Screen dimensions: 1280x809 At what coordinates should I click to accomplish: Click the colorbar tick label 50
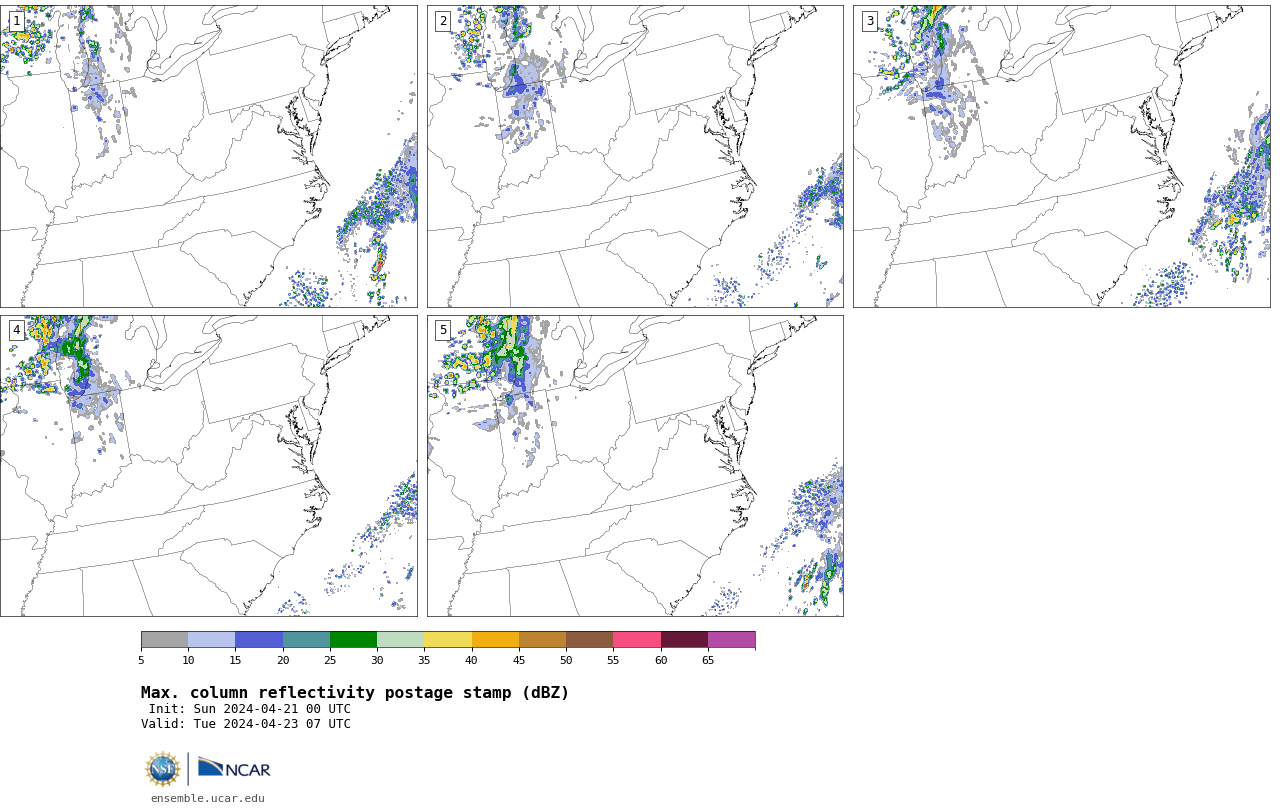click(566, 660)
